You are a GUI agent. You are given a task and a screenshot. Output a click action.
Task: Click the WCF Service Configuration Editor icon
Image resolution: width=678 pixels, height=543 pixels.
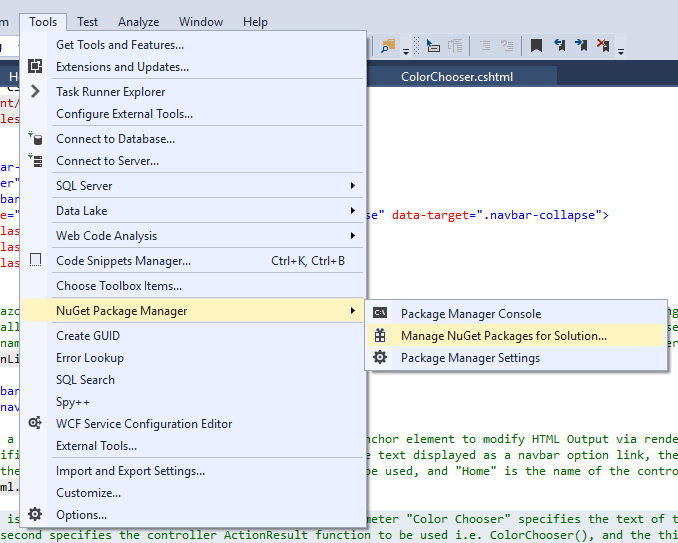[x=35, y=423]
